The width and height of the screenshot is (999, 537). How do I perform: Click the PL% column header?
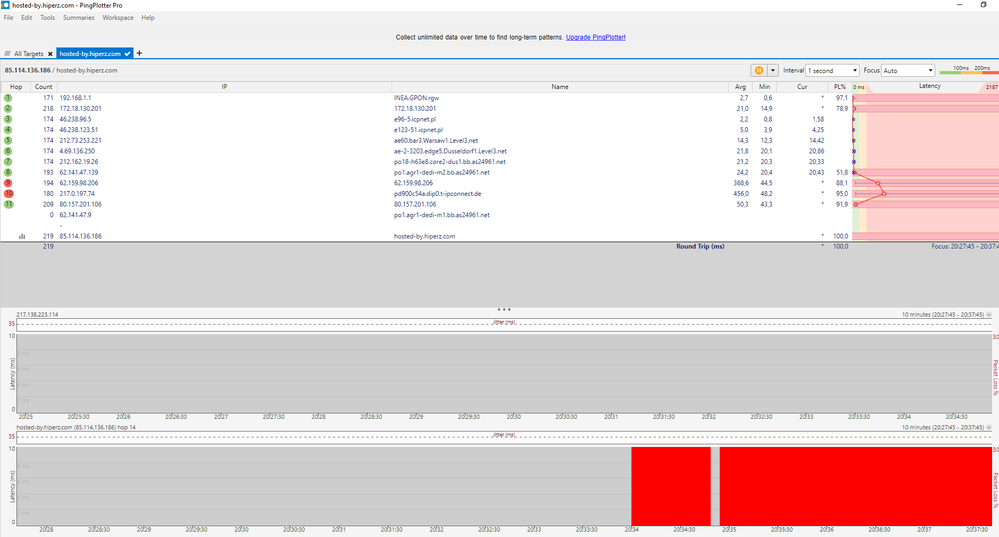[840, 87]
